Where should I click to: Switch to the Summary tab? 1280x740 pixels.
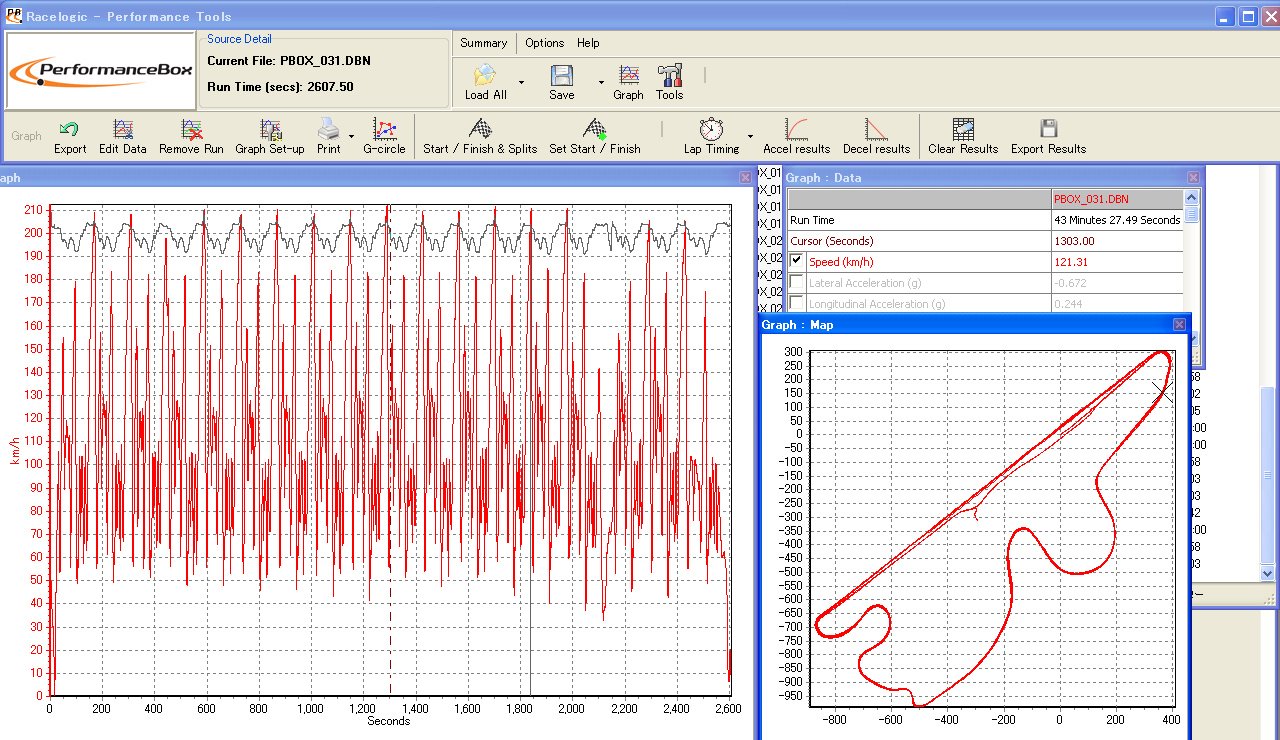(x=484, y=43)
